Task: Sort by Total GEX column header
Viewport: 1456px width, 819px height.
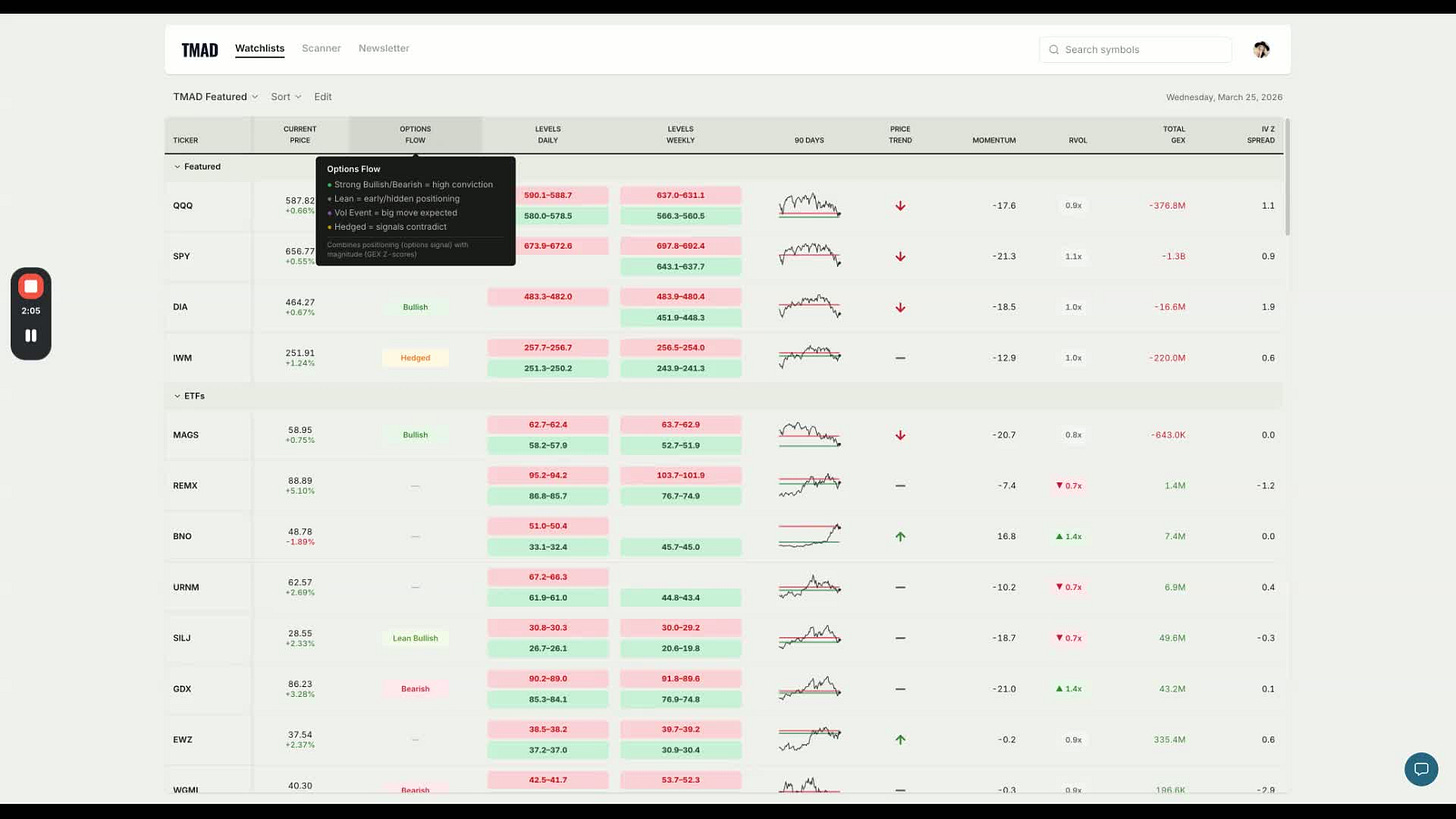Action: (x=1174, y=135)
